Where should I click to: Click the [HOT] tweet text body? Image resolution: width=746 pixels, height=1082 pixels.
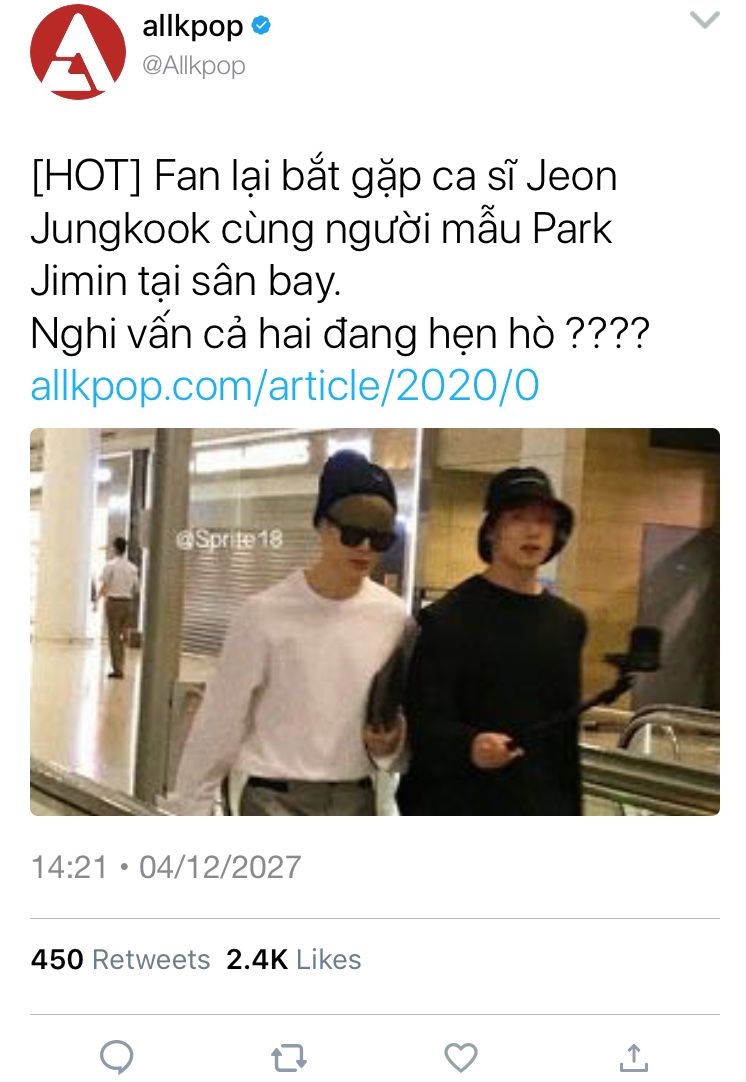coord(340,255)
